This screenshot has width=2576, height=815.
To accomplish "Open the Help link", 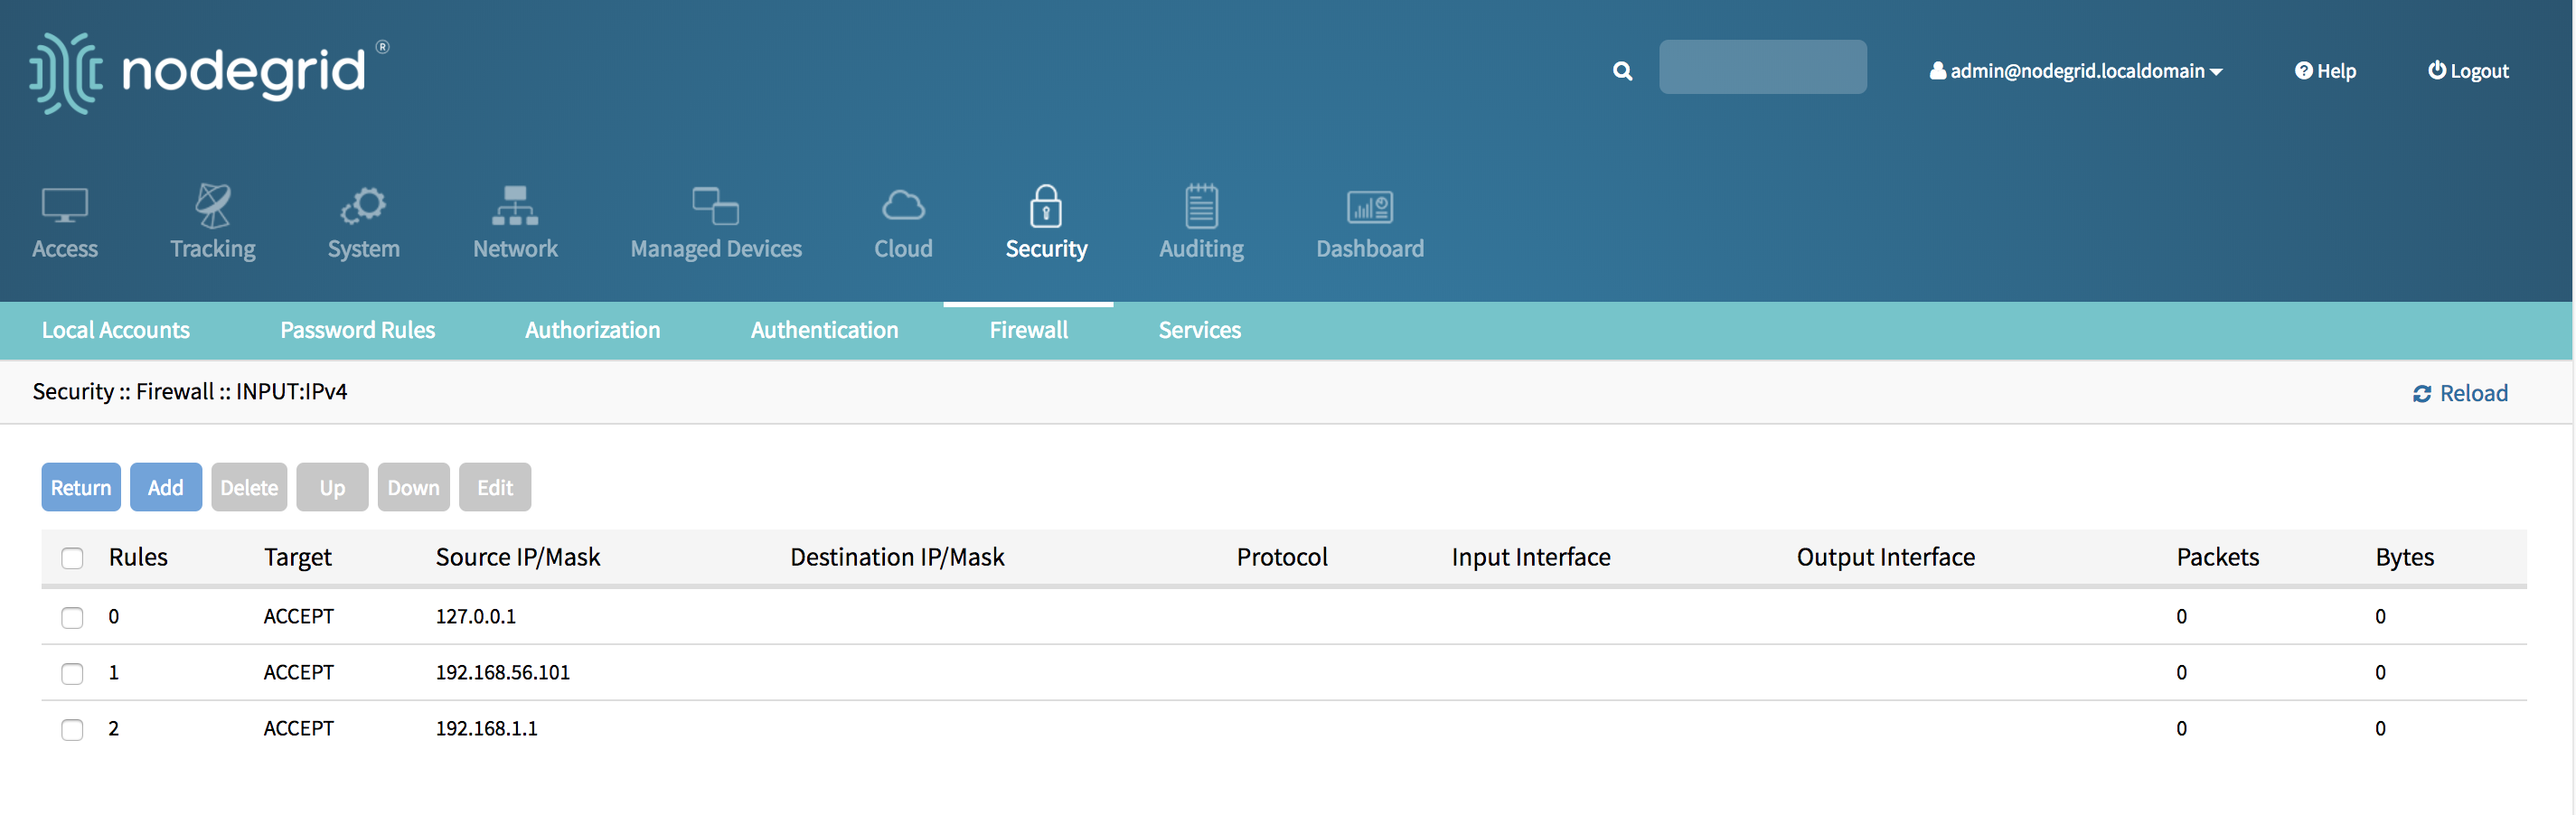I will [x=2325, y=71].
